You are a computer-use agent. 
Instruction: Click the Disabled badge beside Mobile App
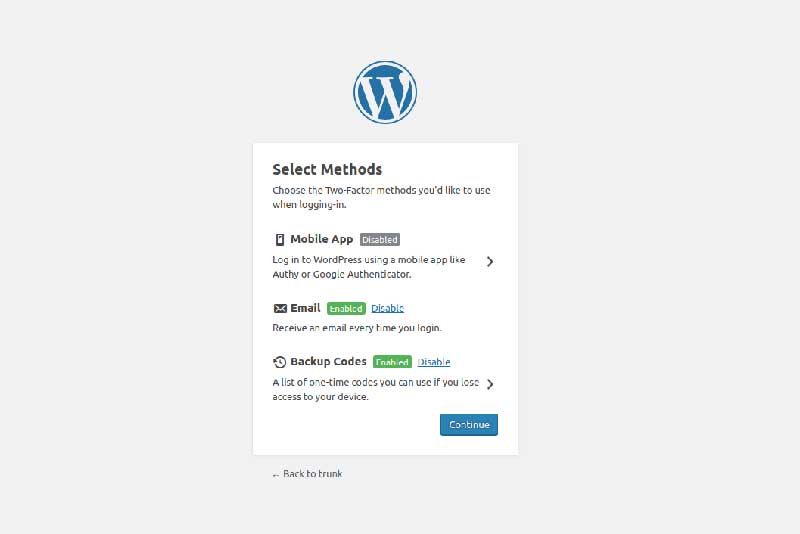click(x=380, y=240)
